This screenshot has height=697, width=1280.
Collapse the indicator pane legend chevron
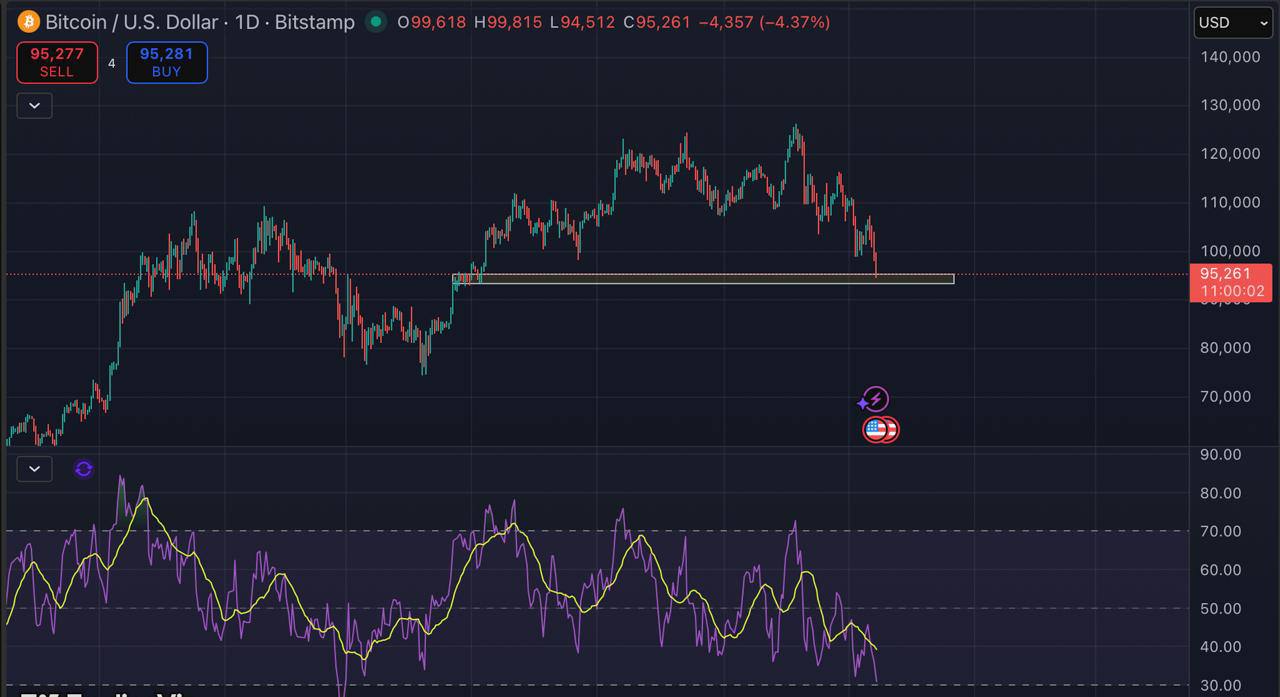tap(34, 468)
